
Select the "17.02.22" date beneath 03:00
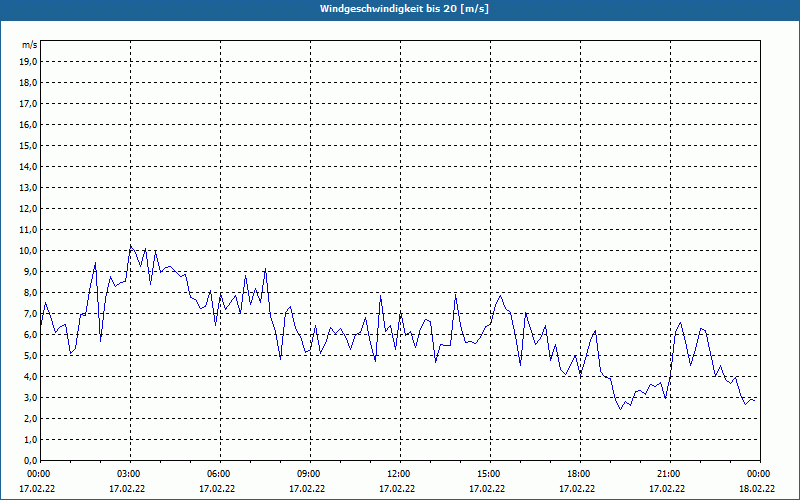(x=127, y=489)
